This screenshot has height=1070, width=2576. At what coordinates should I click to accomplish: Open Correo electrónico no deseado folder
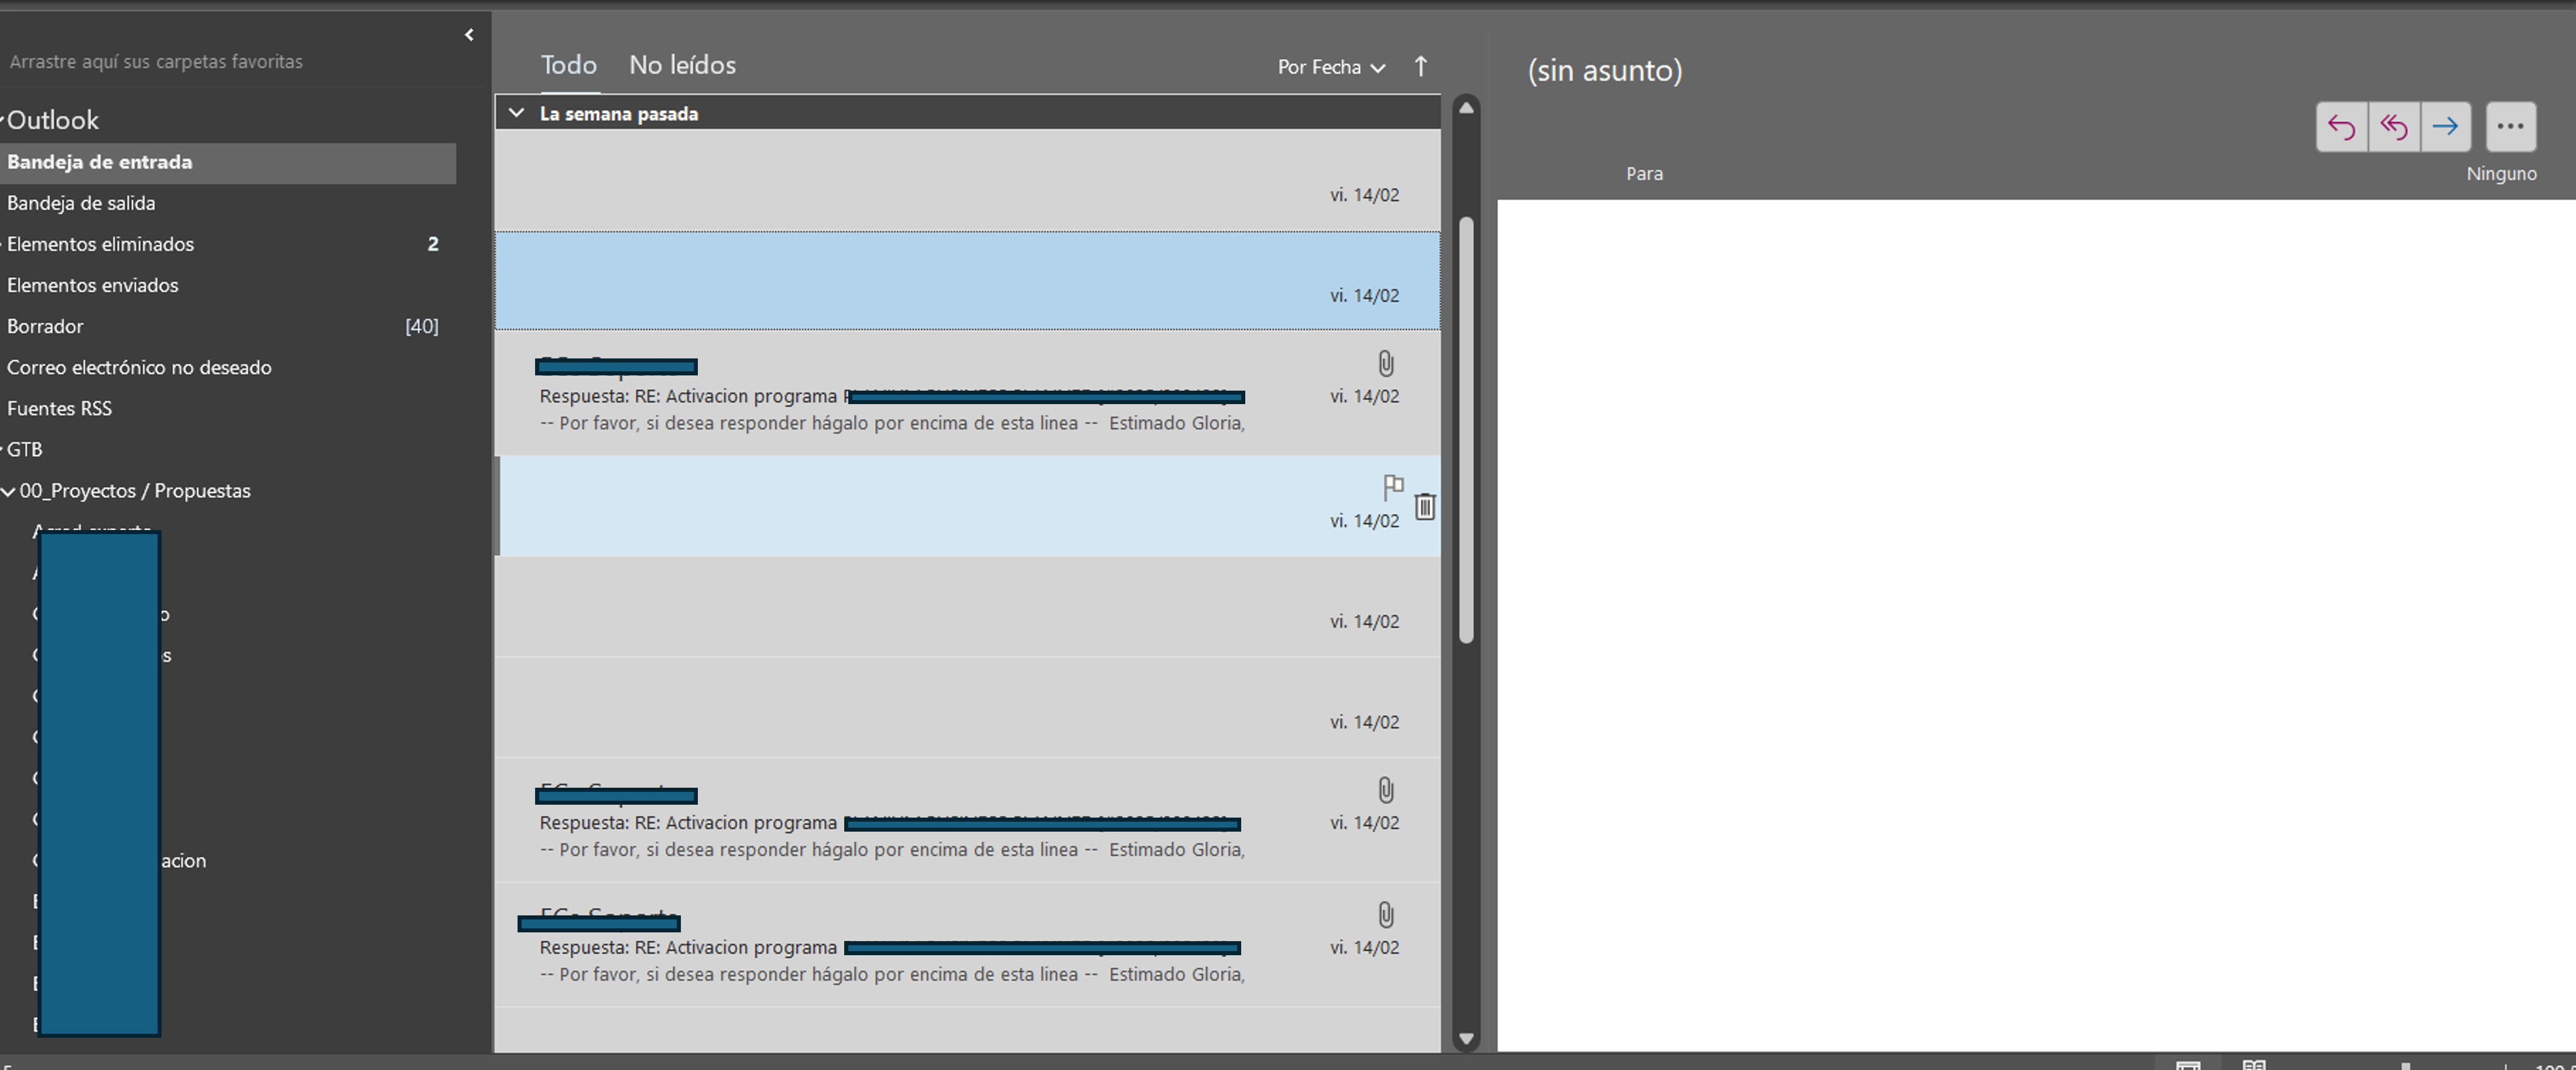click(228, 367)
